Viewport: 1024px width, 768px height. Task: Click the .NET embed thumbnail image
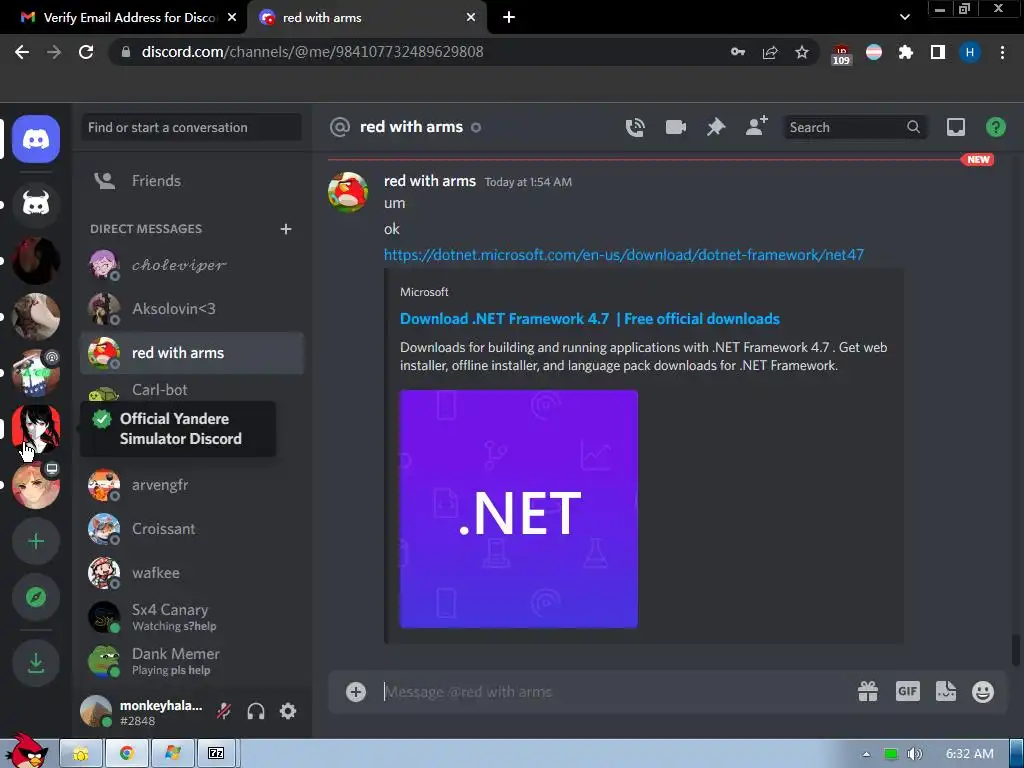pos(519,509)
